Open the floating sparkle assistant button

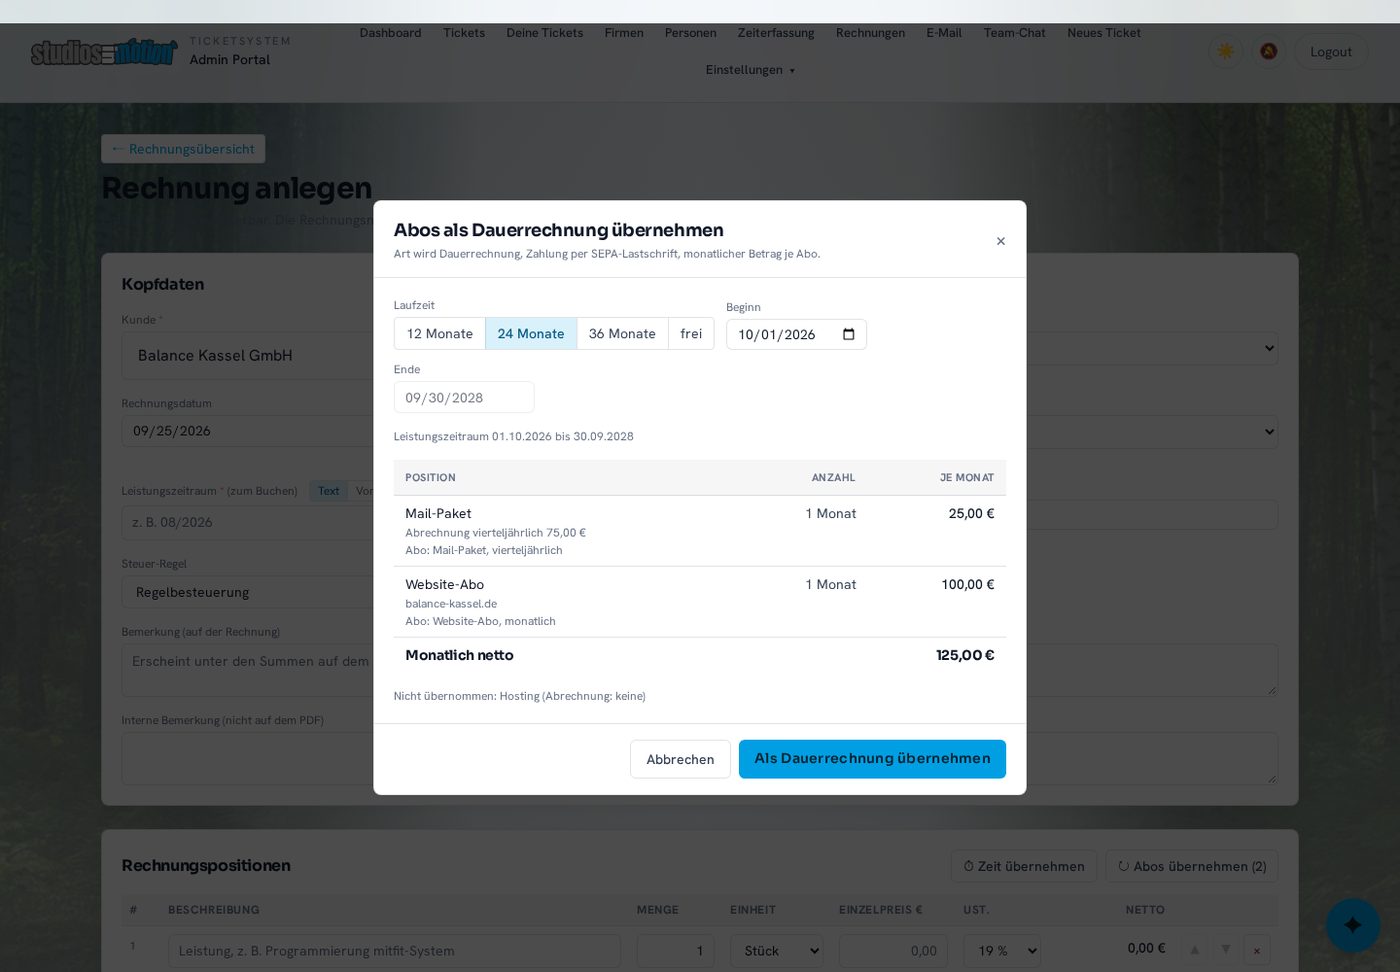1353,925
